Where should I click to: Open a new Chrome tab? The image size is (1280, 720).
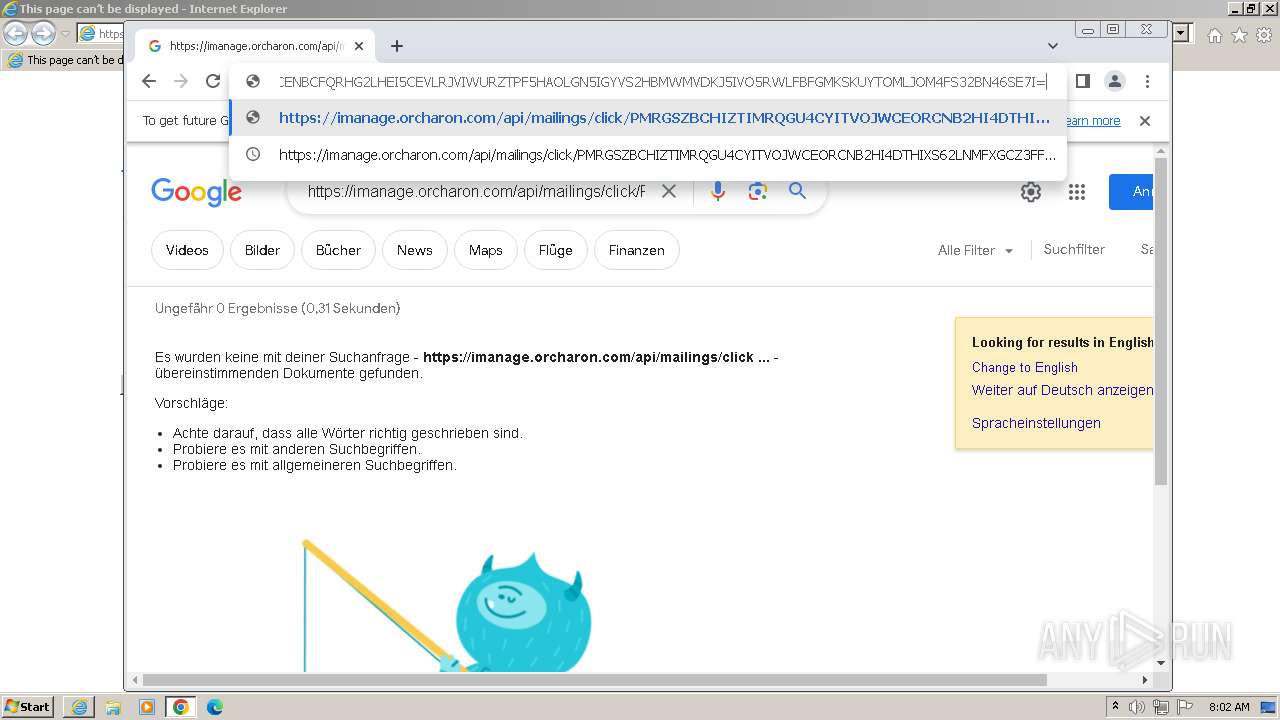click(397, 46)
